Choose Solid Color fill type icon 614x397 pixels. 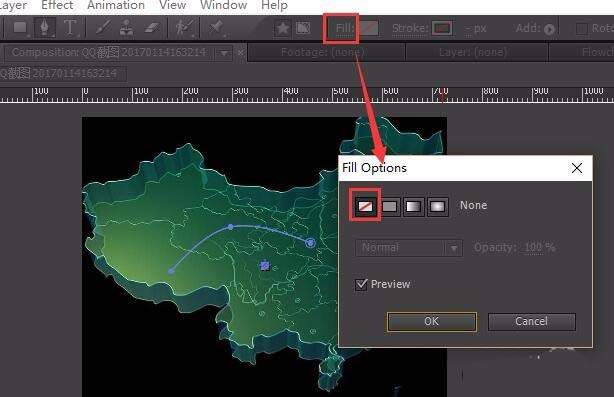click(389, 206)
